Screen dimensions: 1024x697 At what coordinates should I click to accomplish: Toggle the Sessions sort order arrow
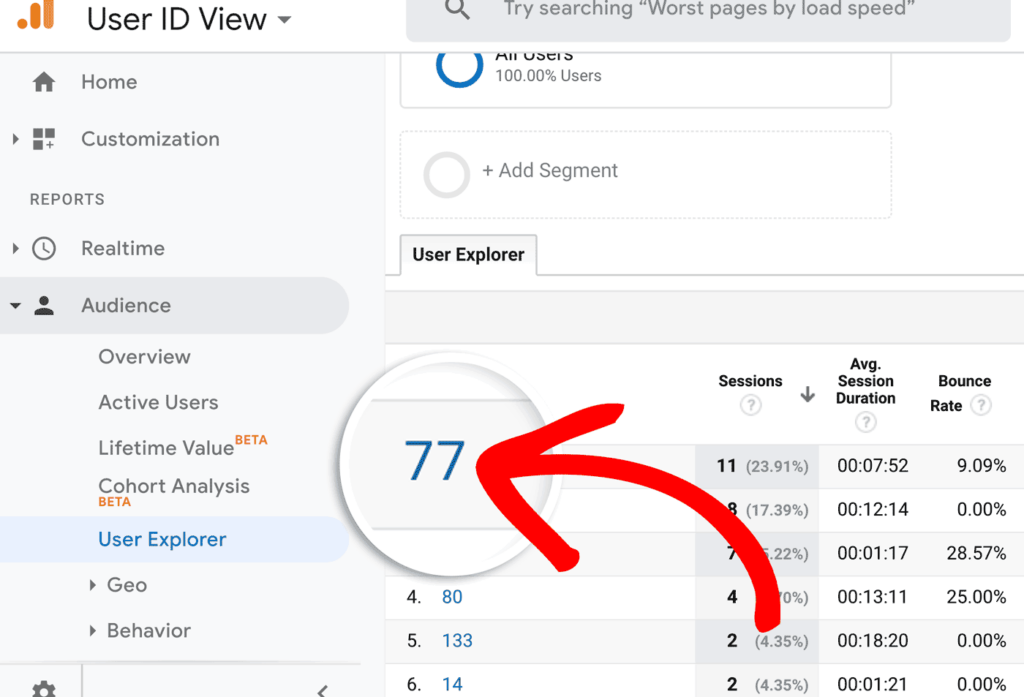click(807, 395)
